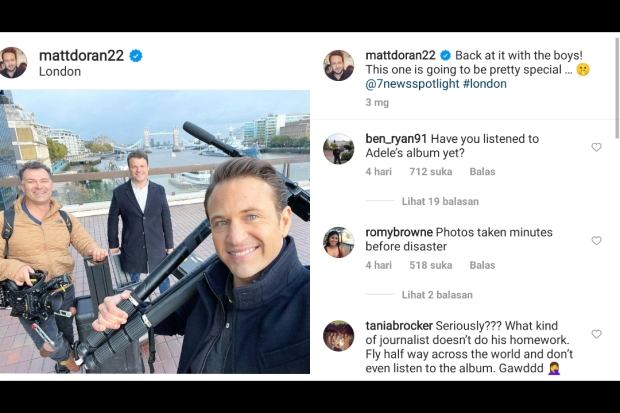Expand 'Lihat 19 balasan' replies

tap(440, 201)
